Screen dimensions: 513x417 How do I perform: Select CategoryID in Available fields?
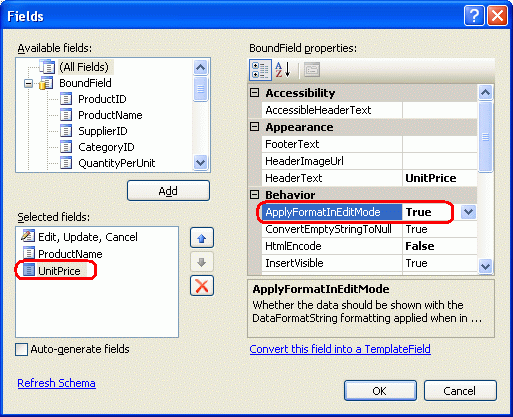pos(106,147)
